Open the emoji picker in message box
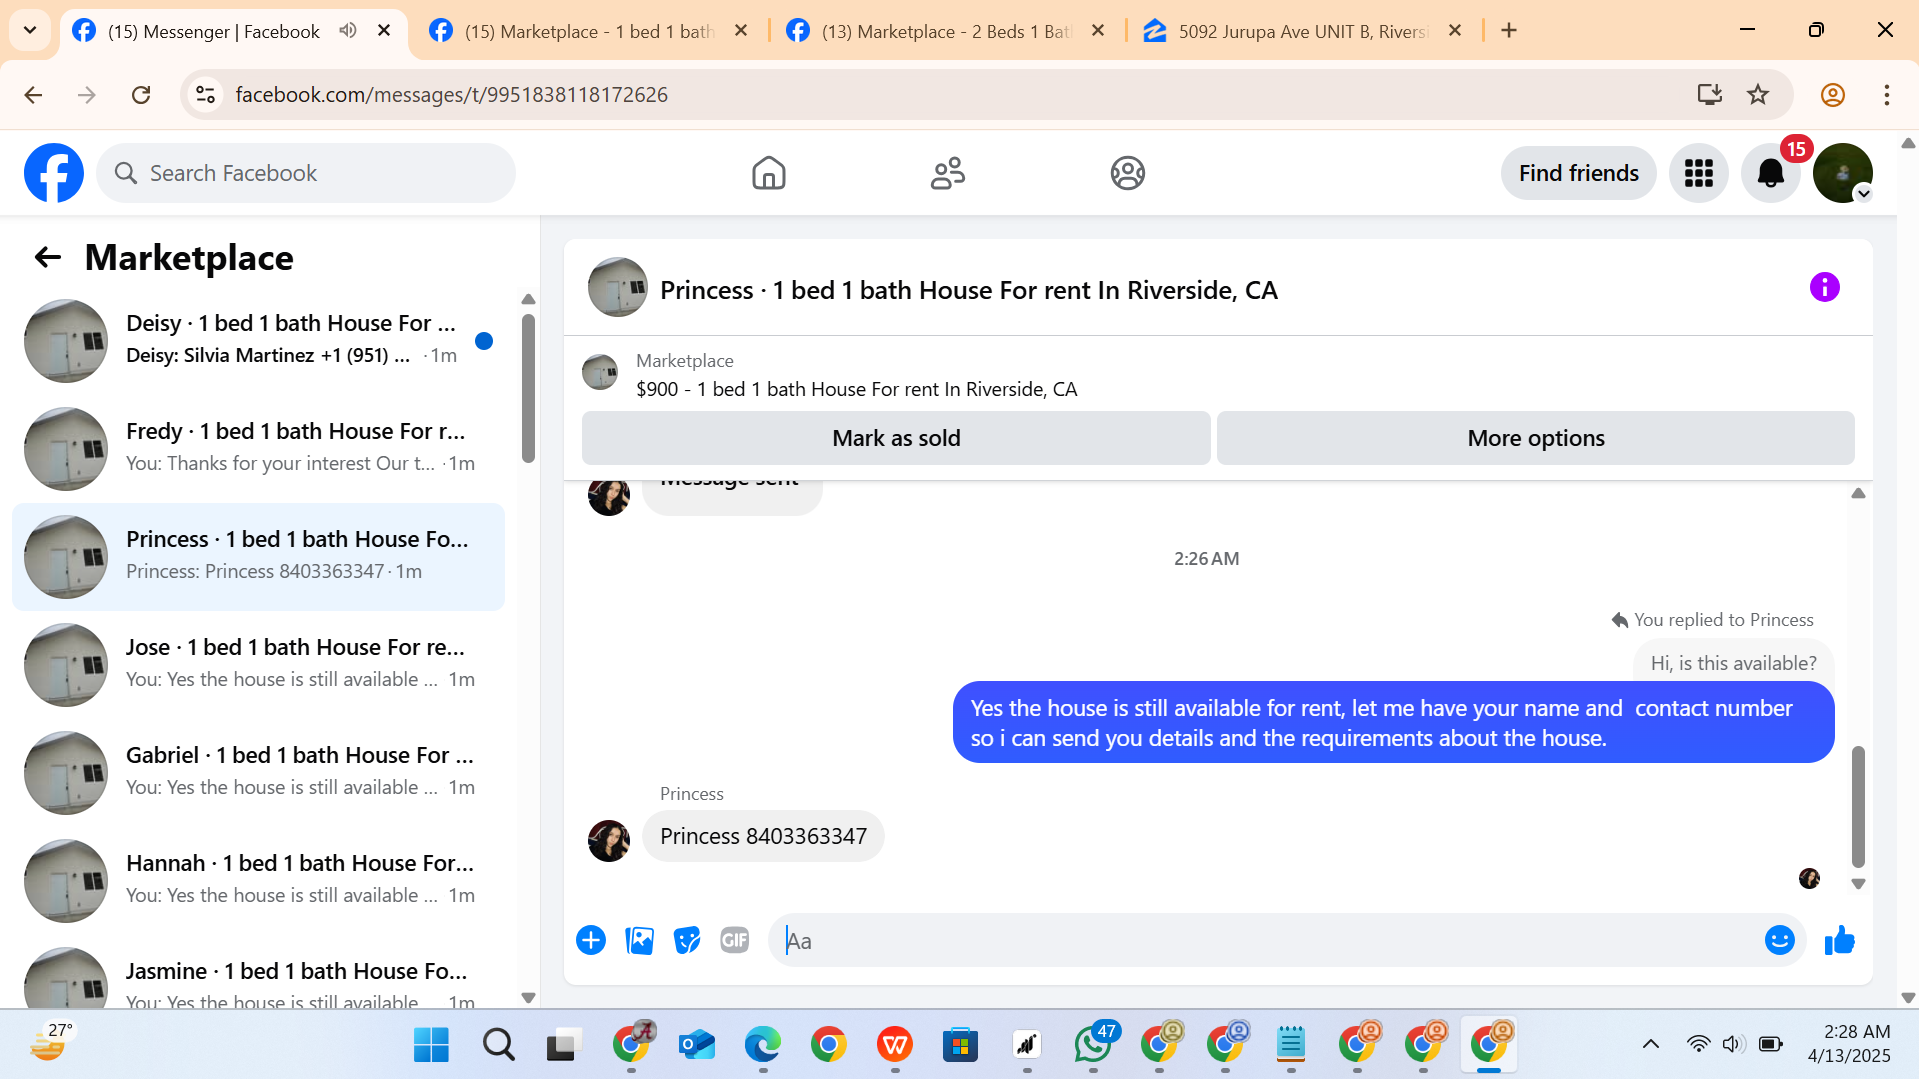Screen dimensions: 1919x1079 [1780, 940]
